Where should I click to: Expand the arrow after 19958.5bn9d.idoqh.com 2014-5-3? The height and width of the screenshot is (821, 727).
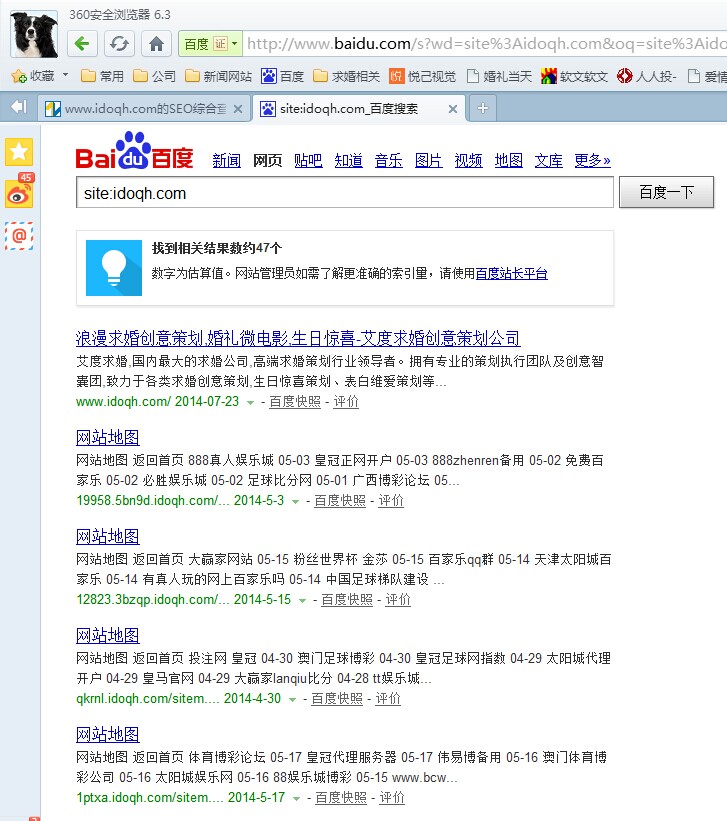click(x=295, y=502)
